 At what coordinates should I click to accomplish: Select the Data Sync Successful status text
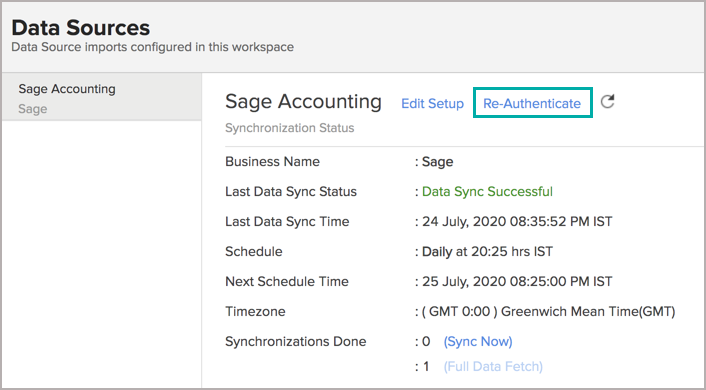click(487, 192)
